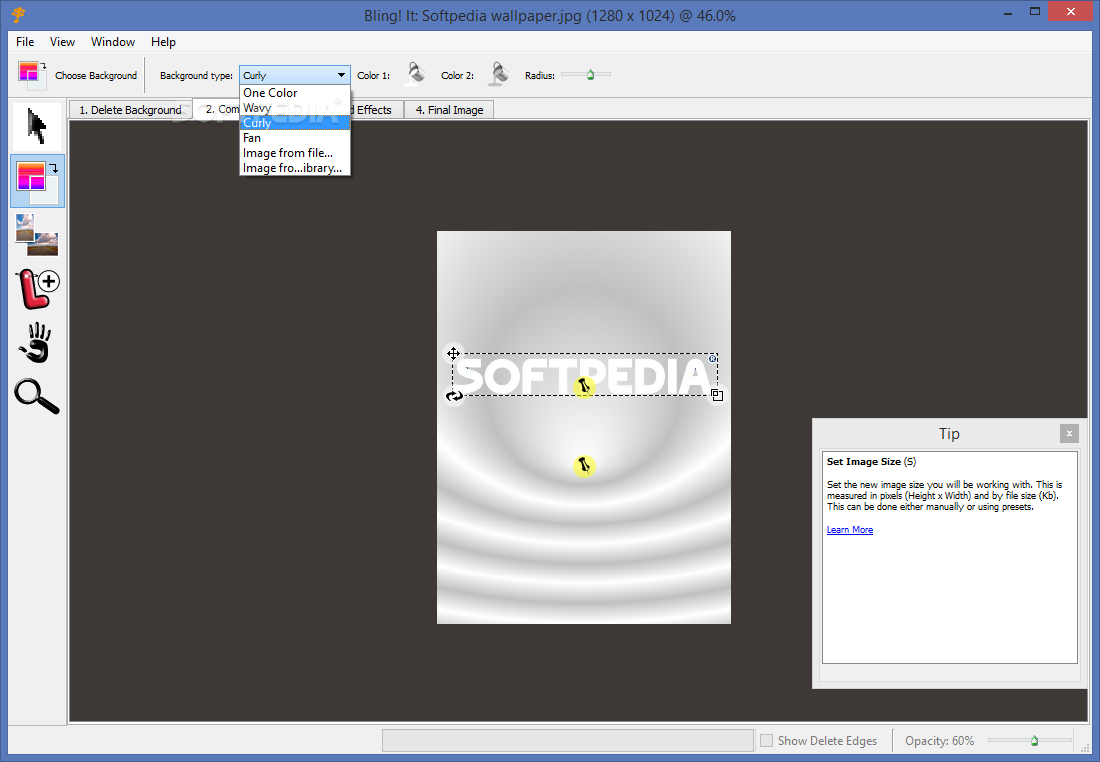Choose Image from file... option
Viewport: 1100px width, 762px height.
tap(295, 153)
